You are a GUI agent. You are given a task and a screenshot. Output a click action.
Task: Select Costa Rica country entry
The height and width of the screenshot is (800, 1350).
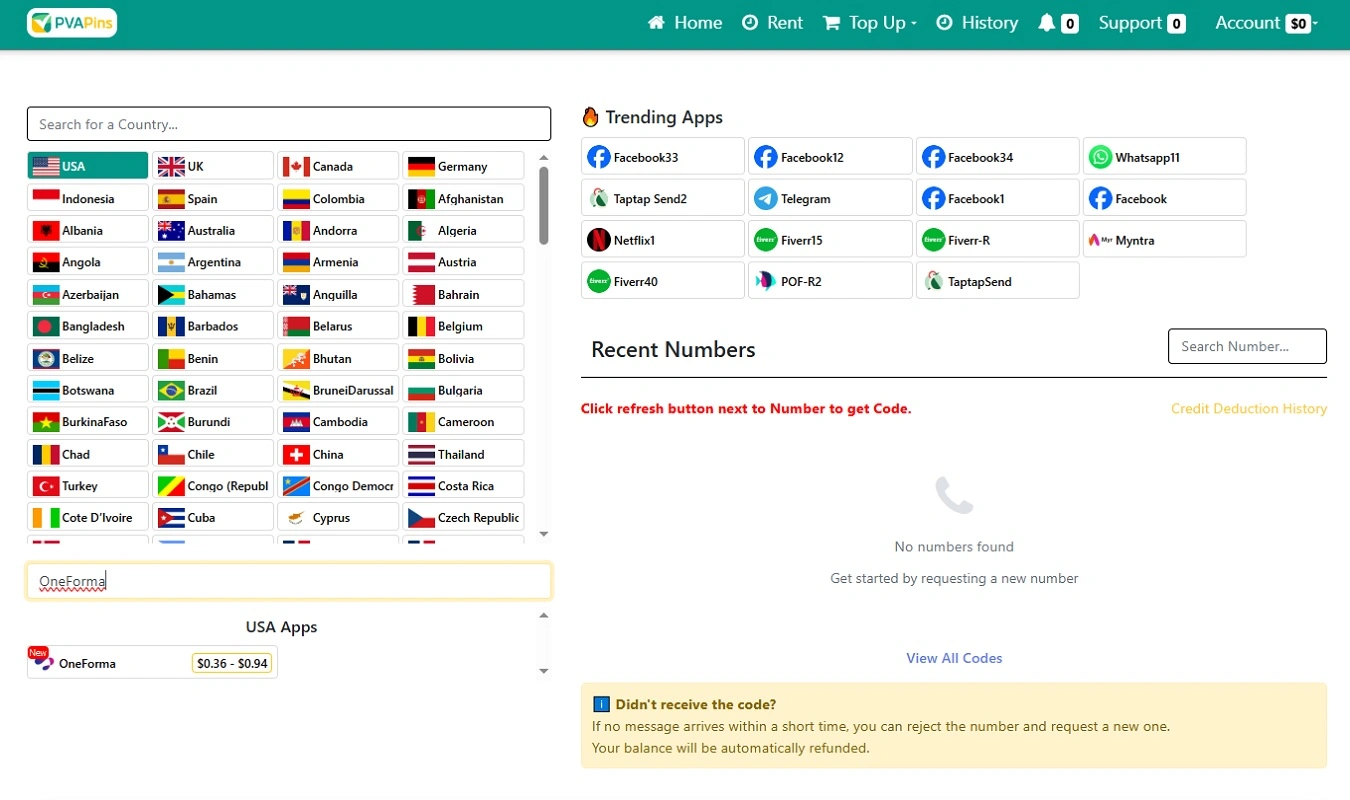(464, 485)
